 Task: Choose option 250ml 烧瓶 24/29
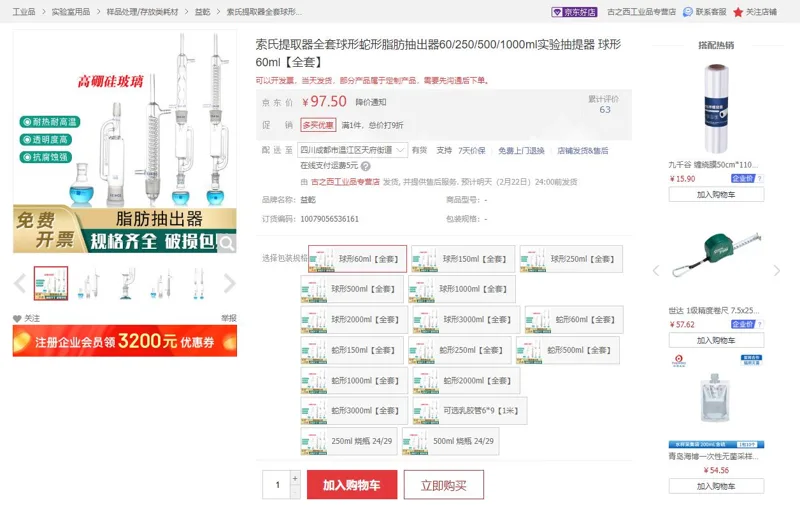[349, 441]
